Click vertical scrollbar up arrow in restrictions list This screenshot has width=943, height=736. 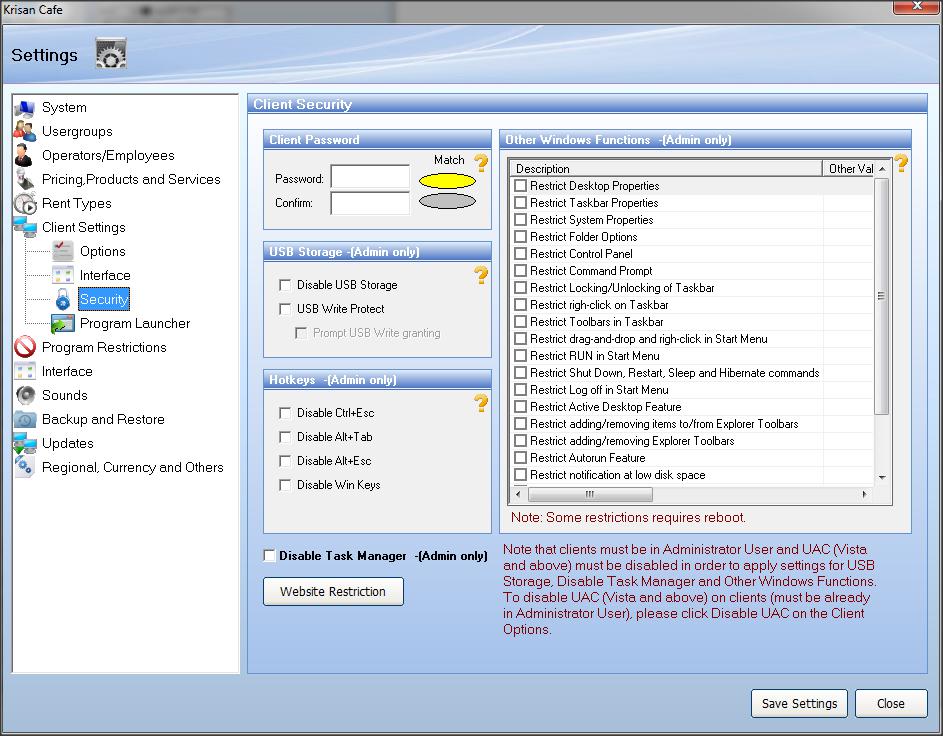click(x=882, y=169)
